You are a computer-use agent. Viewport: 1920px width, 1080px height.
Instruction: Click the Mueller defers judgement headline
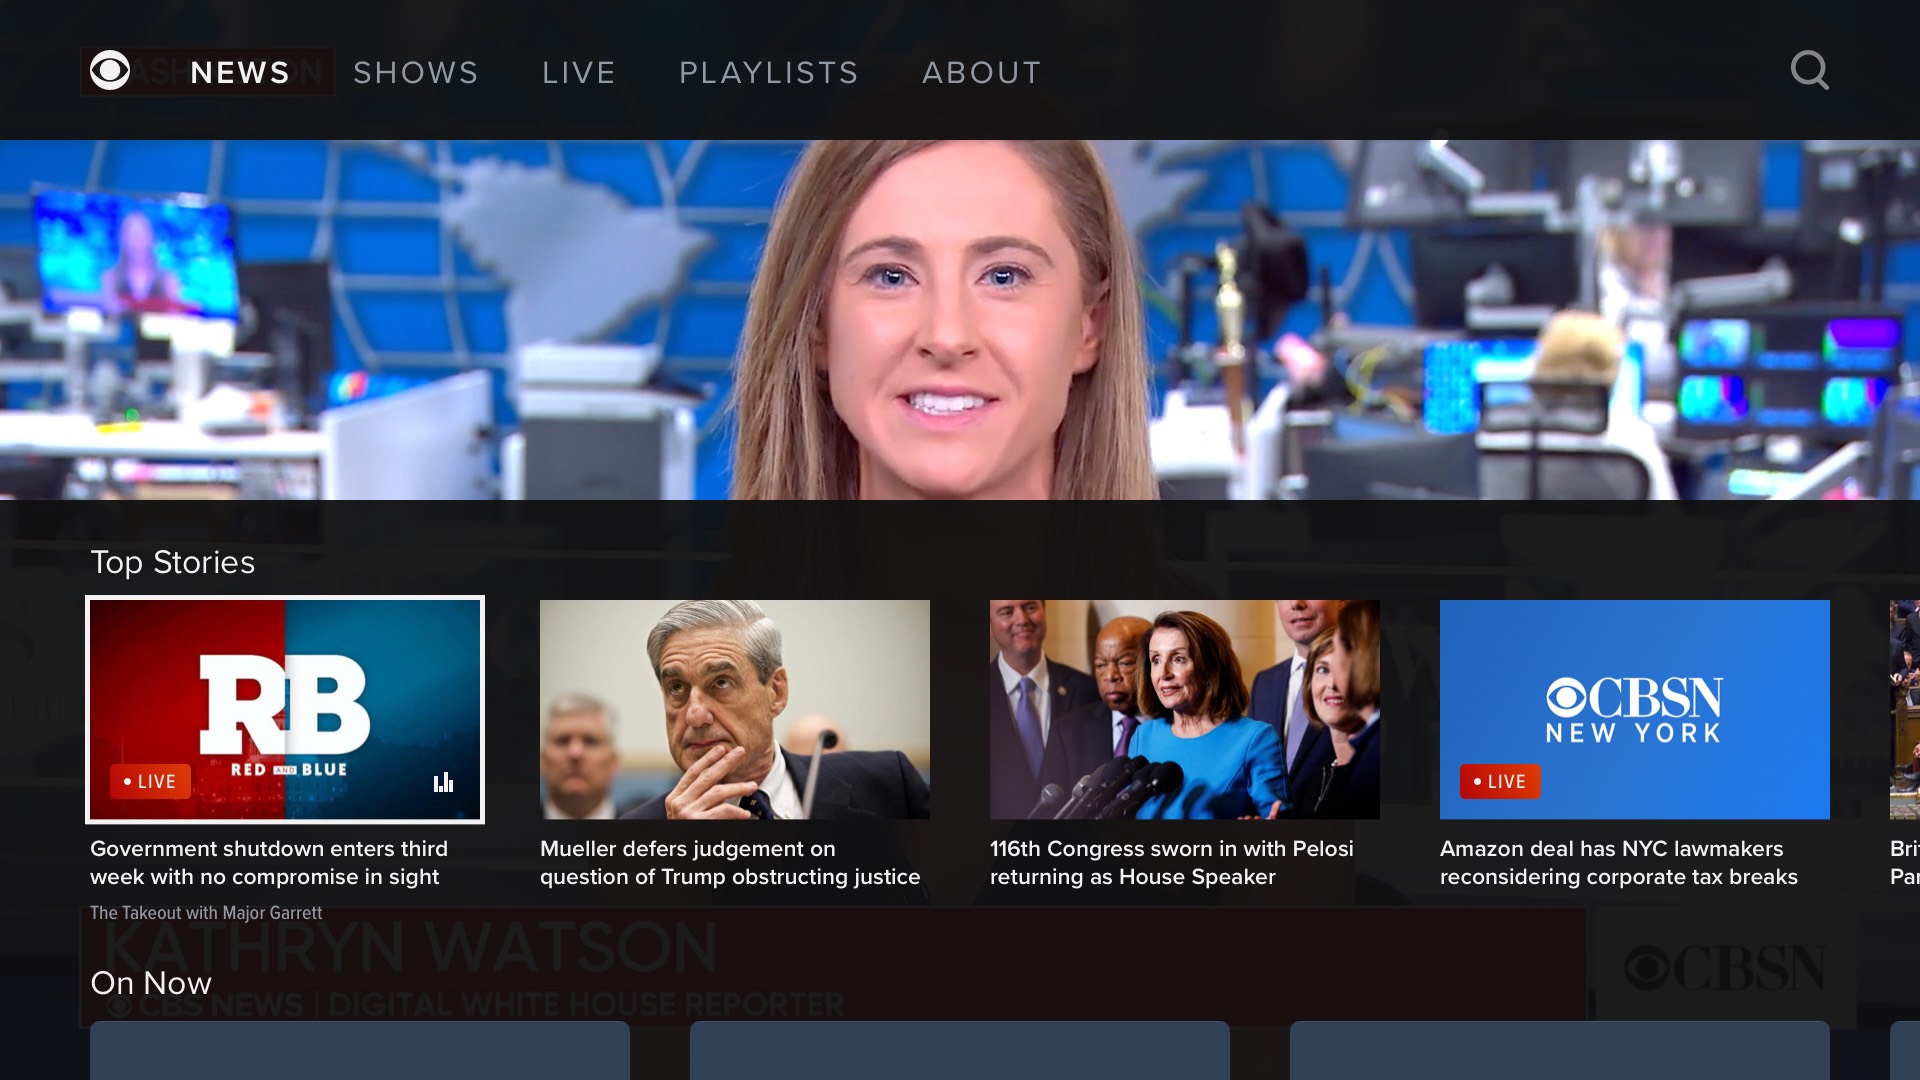click(730, 862)
